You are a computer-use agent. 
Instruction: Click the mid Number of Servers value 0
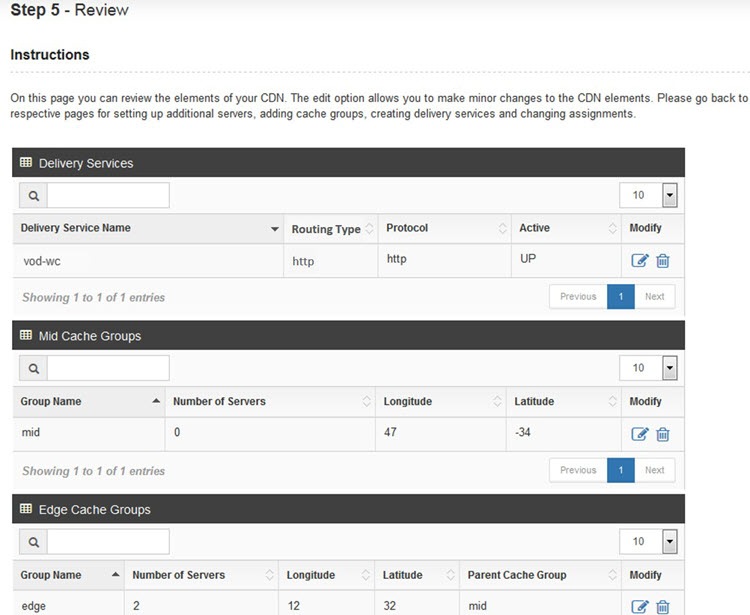point(177,432)
